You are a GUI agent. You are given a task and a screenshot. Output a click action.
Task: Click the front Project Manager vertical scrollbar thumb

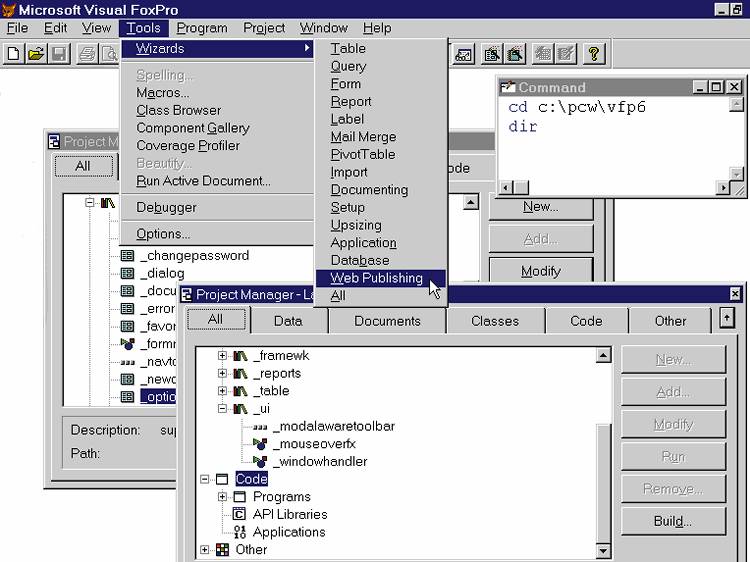604,484
